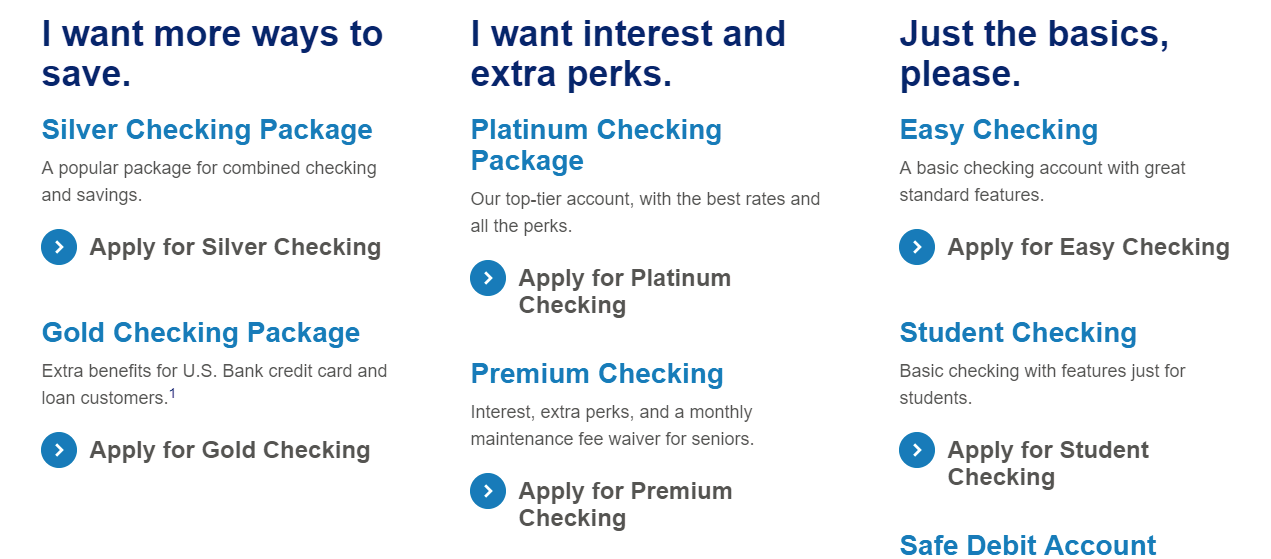
Task: Open the Silver Checking Package heading link
Action: coord(207,130)
